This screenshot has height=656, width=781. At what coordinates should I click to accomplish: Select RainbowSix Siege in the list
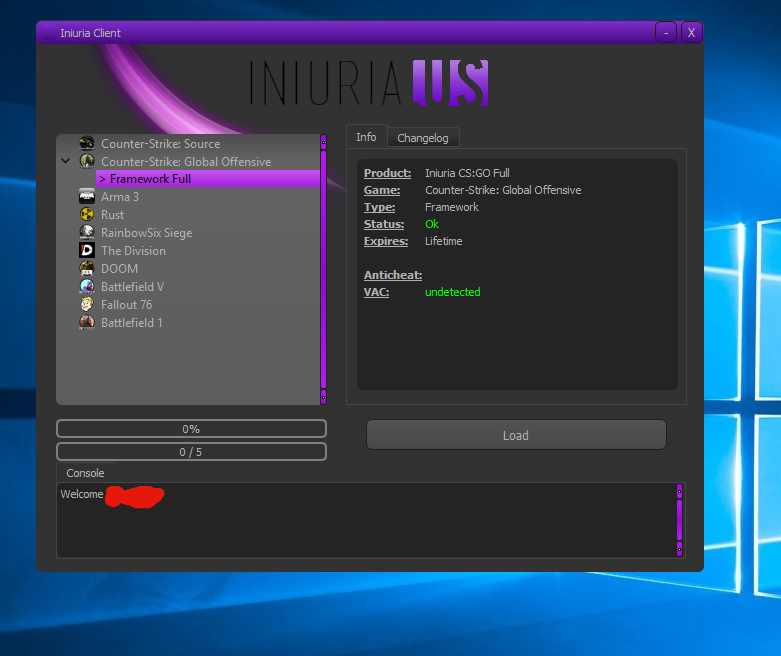146,233
